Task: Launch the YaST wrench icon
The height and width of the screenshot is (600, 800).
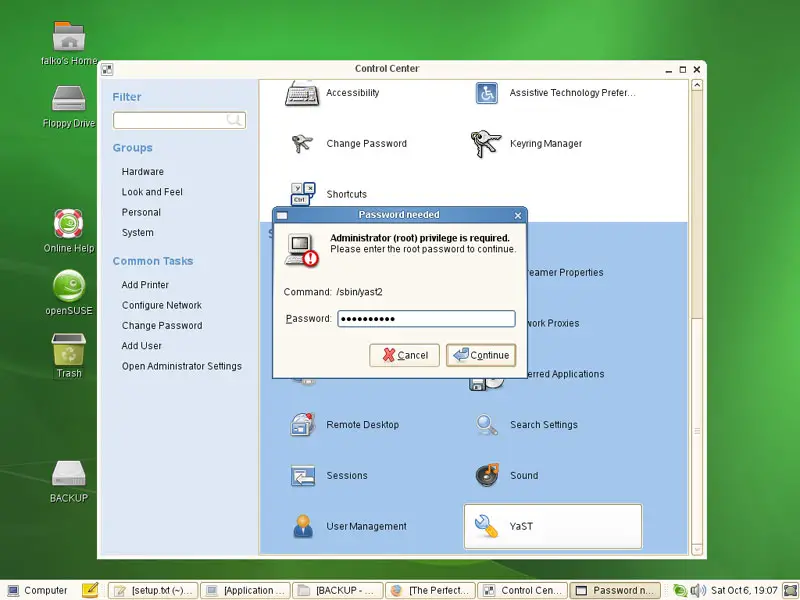Action: (486, 527)
